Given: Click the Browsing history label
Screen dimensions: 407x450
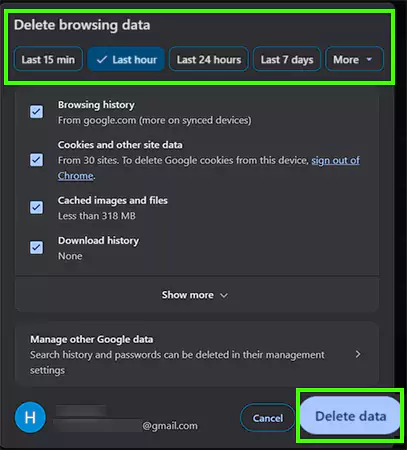Looking at the screenshot, I should coord(96,105).
